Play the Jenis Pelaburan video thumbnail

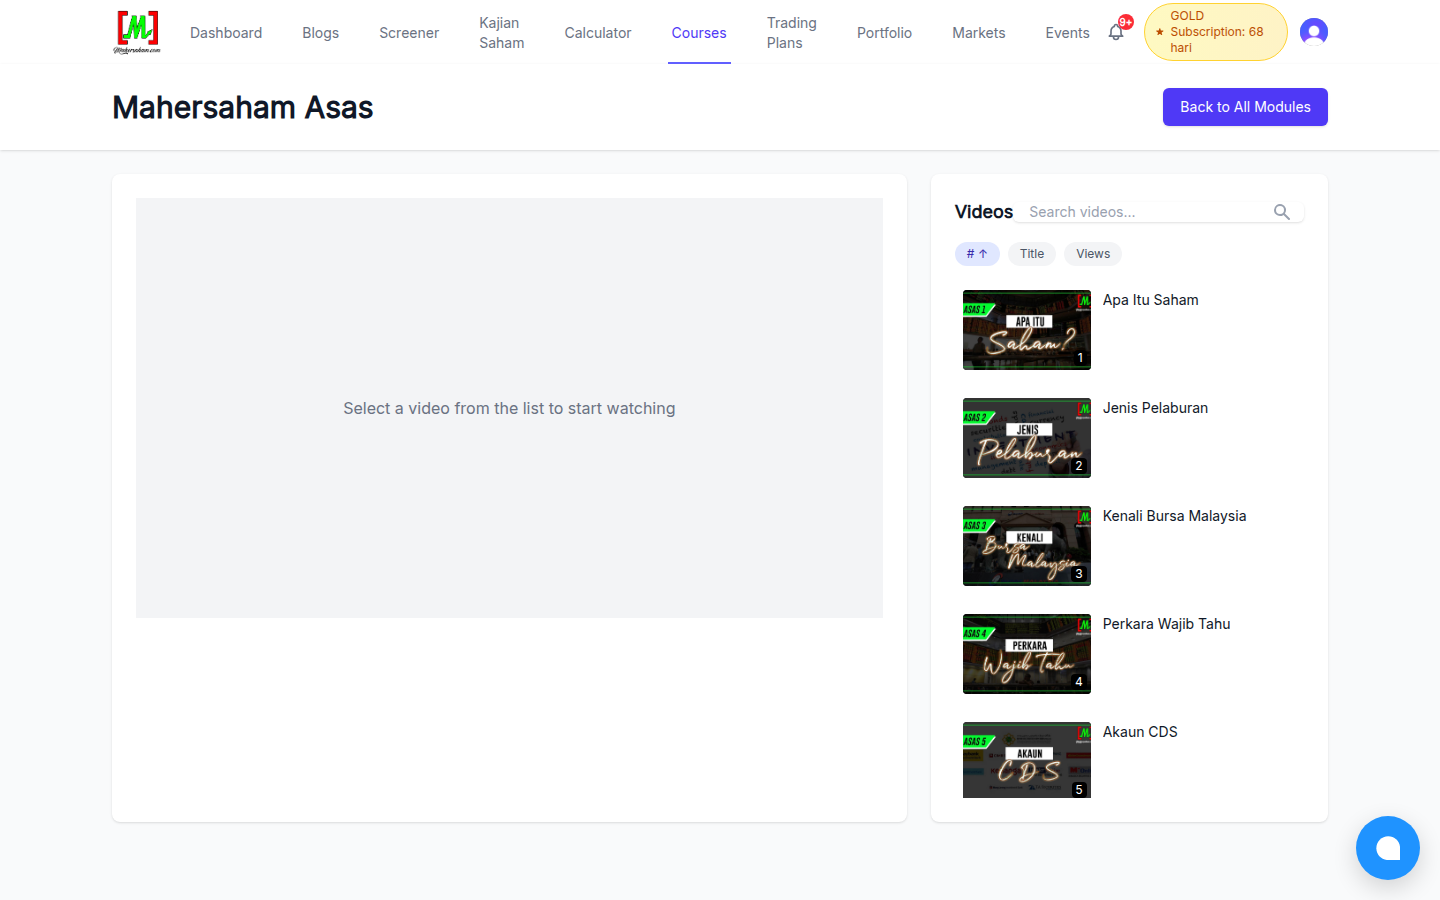click(x=1027, y=438)
